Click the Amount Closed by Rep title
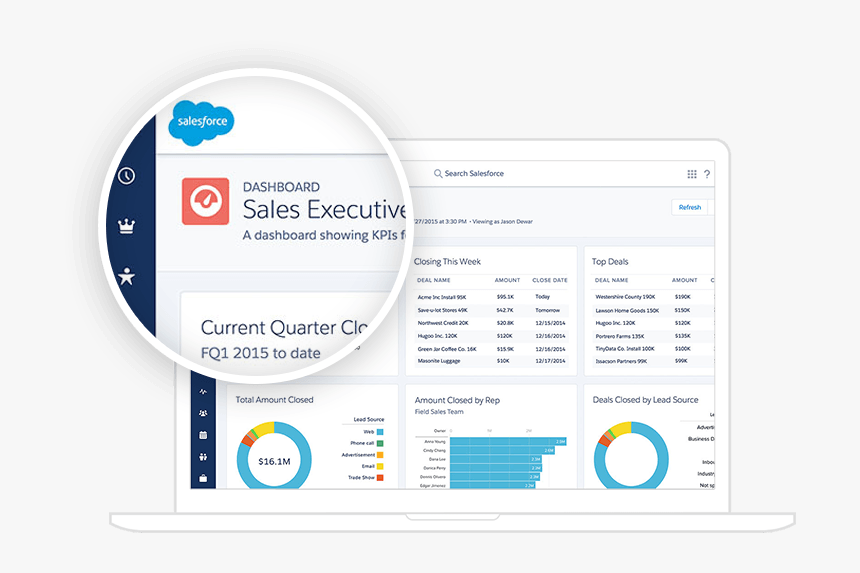 pos(457,400)
